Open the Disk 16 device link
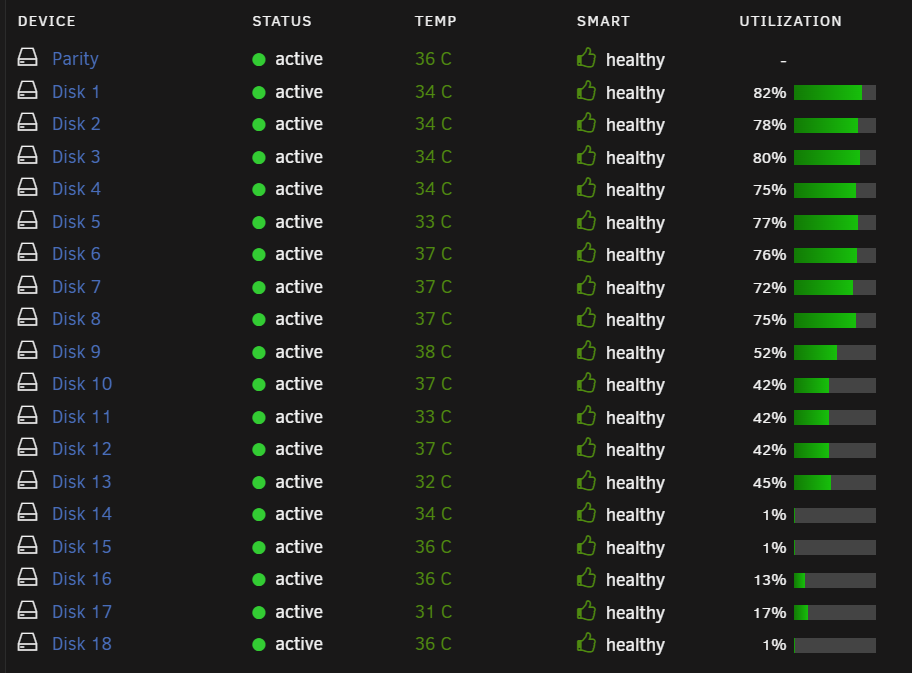The image size is (912, 673). tap(82, 579)
